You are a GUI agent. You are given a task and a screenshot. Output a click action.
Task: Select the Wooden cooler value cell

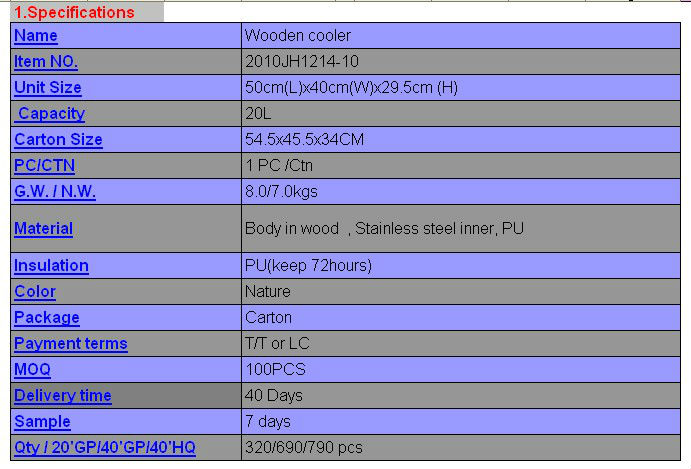coord(298,36)
